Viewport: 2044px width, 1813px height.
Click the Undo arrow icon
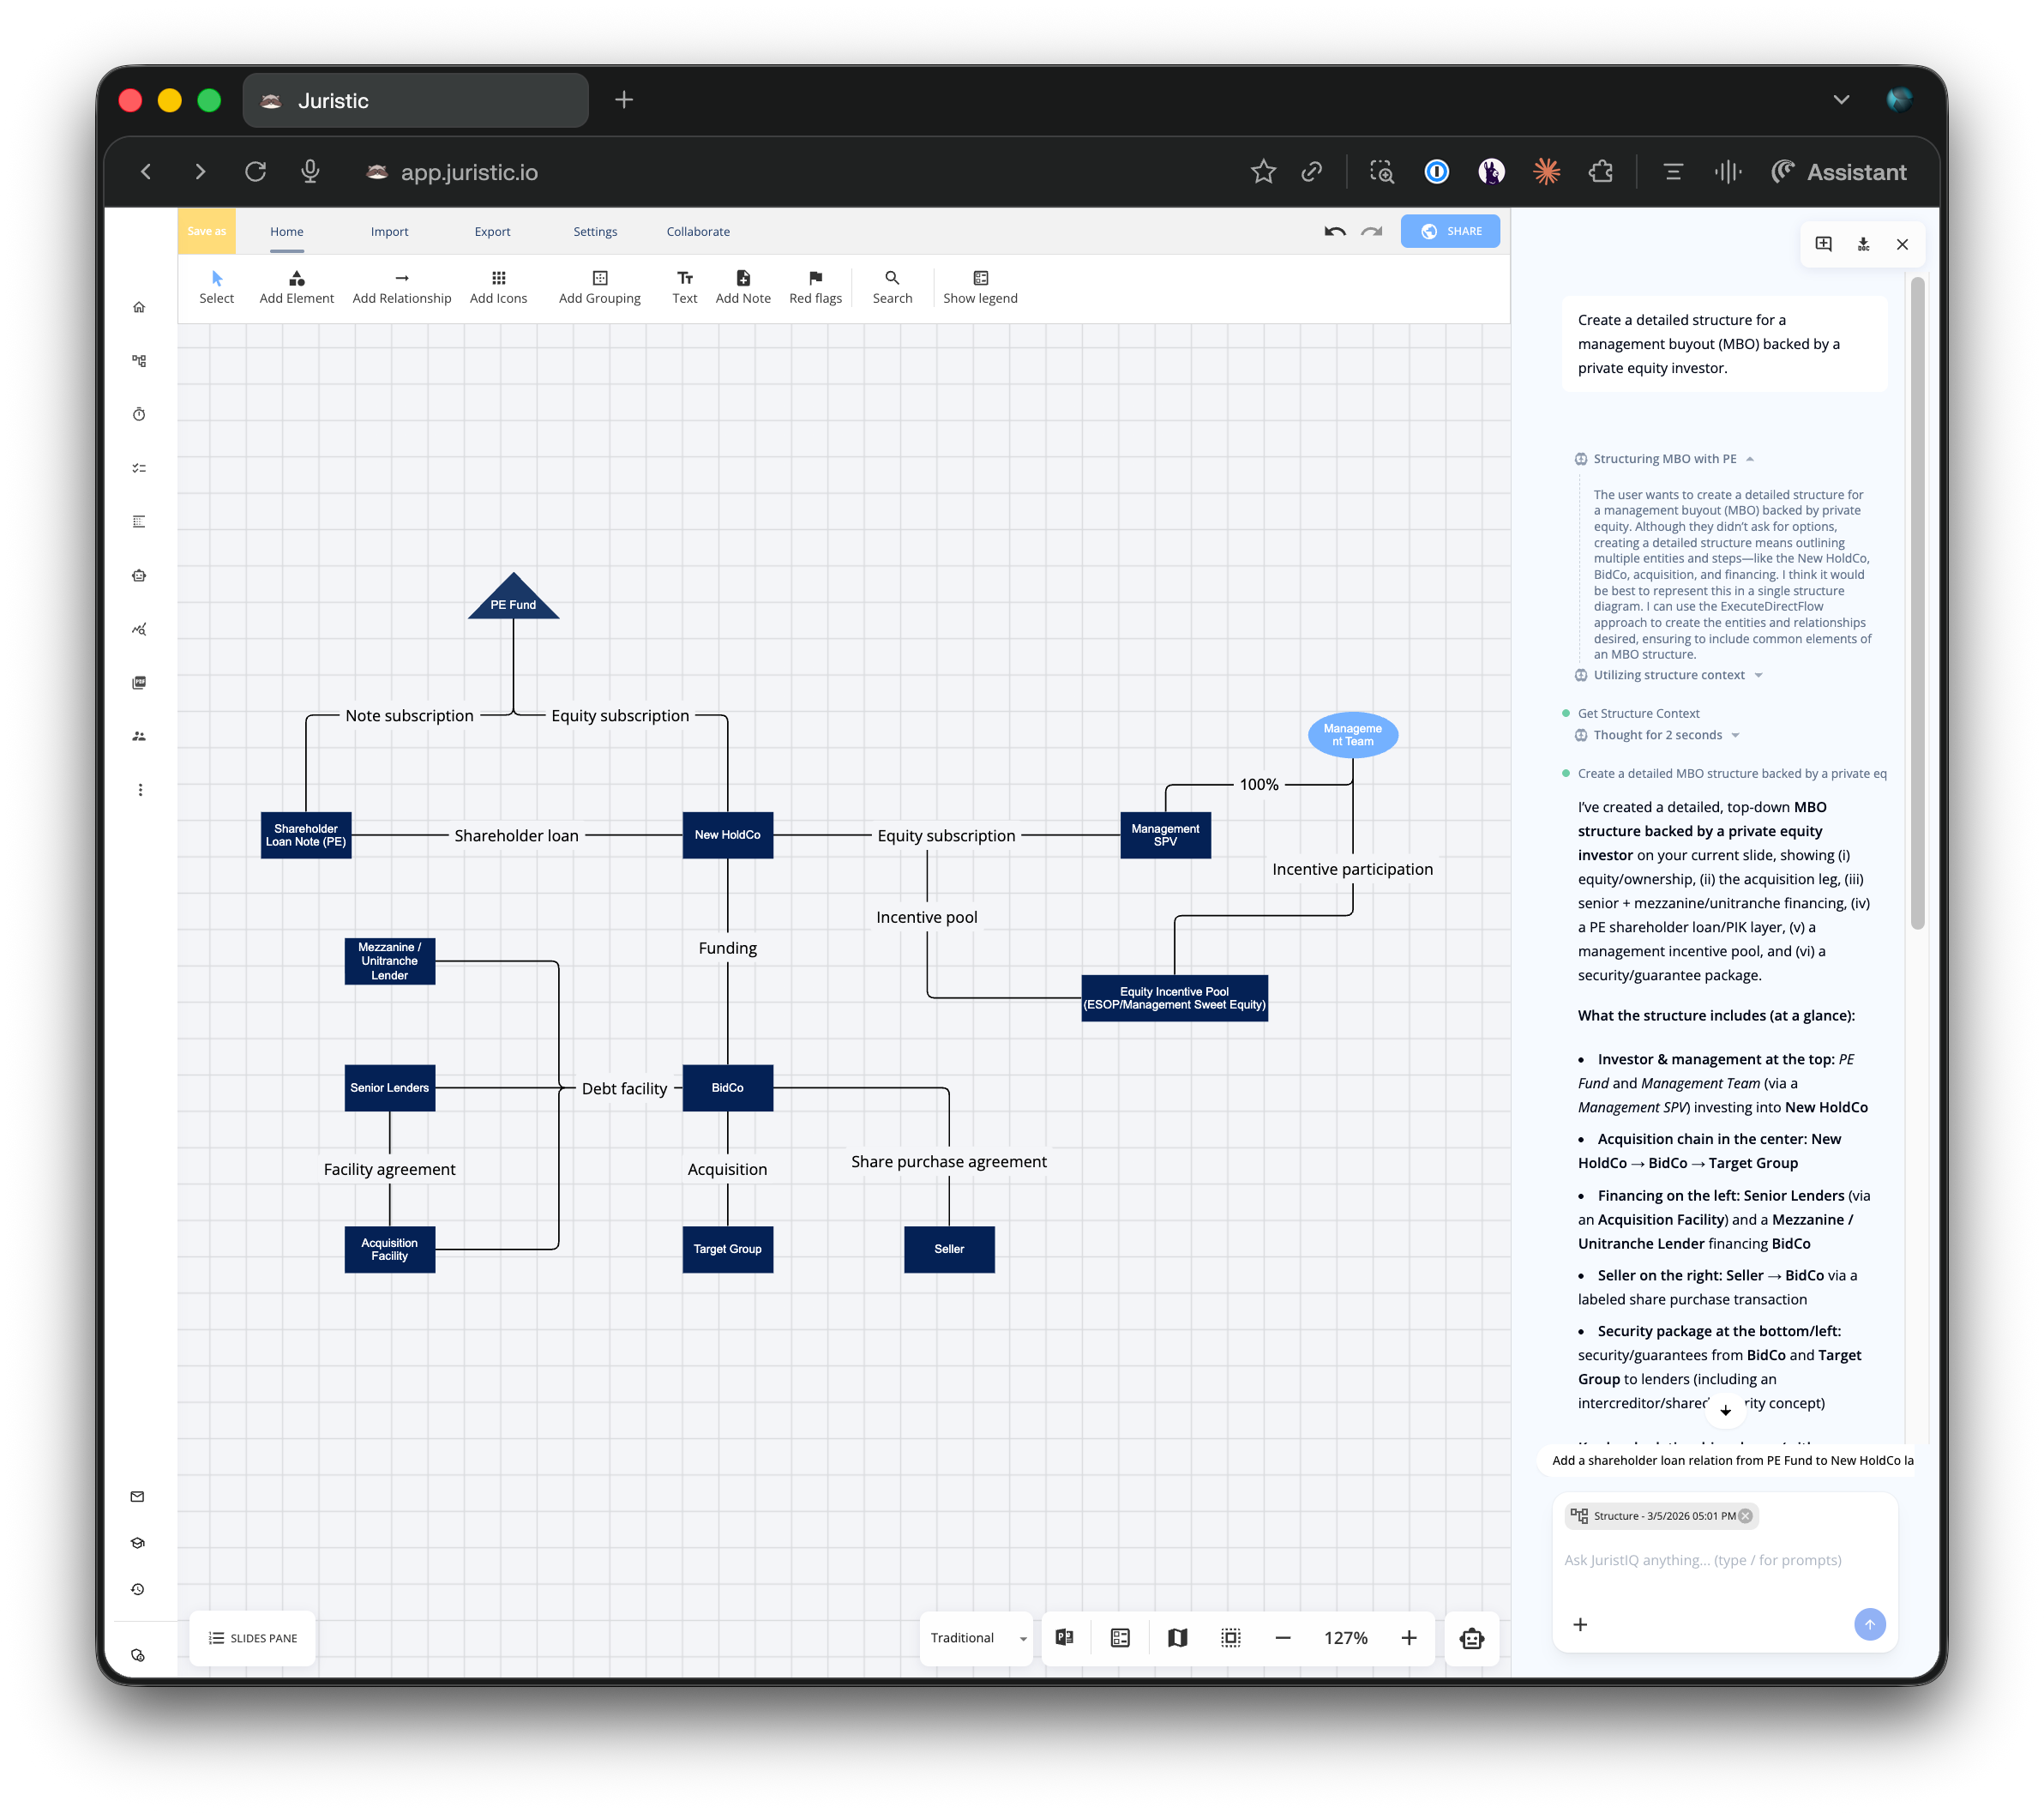[1334, 231]
